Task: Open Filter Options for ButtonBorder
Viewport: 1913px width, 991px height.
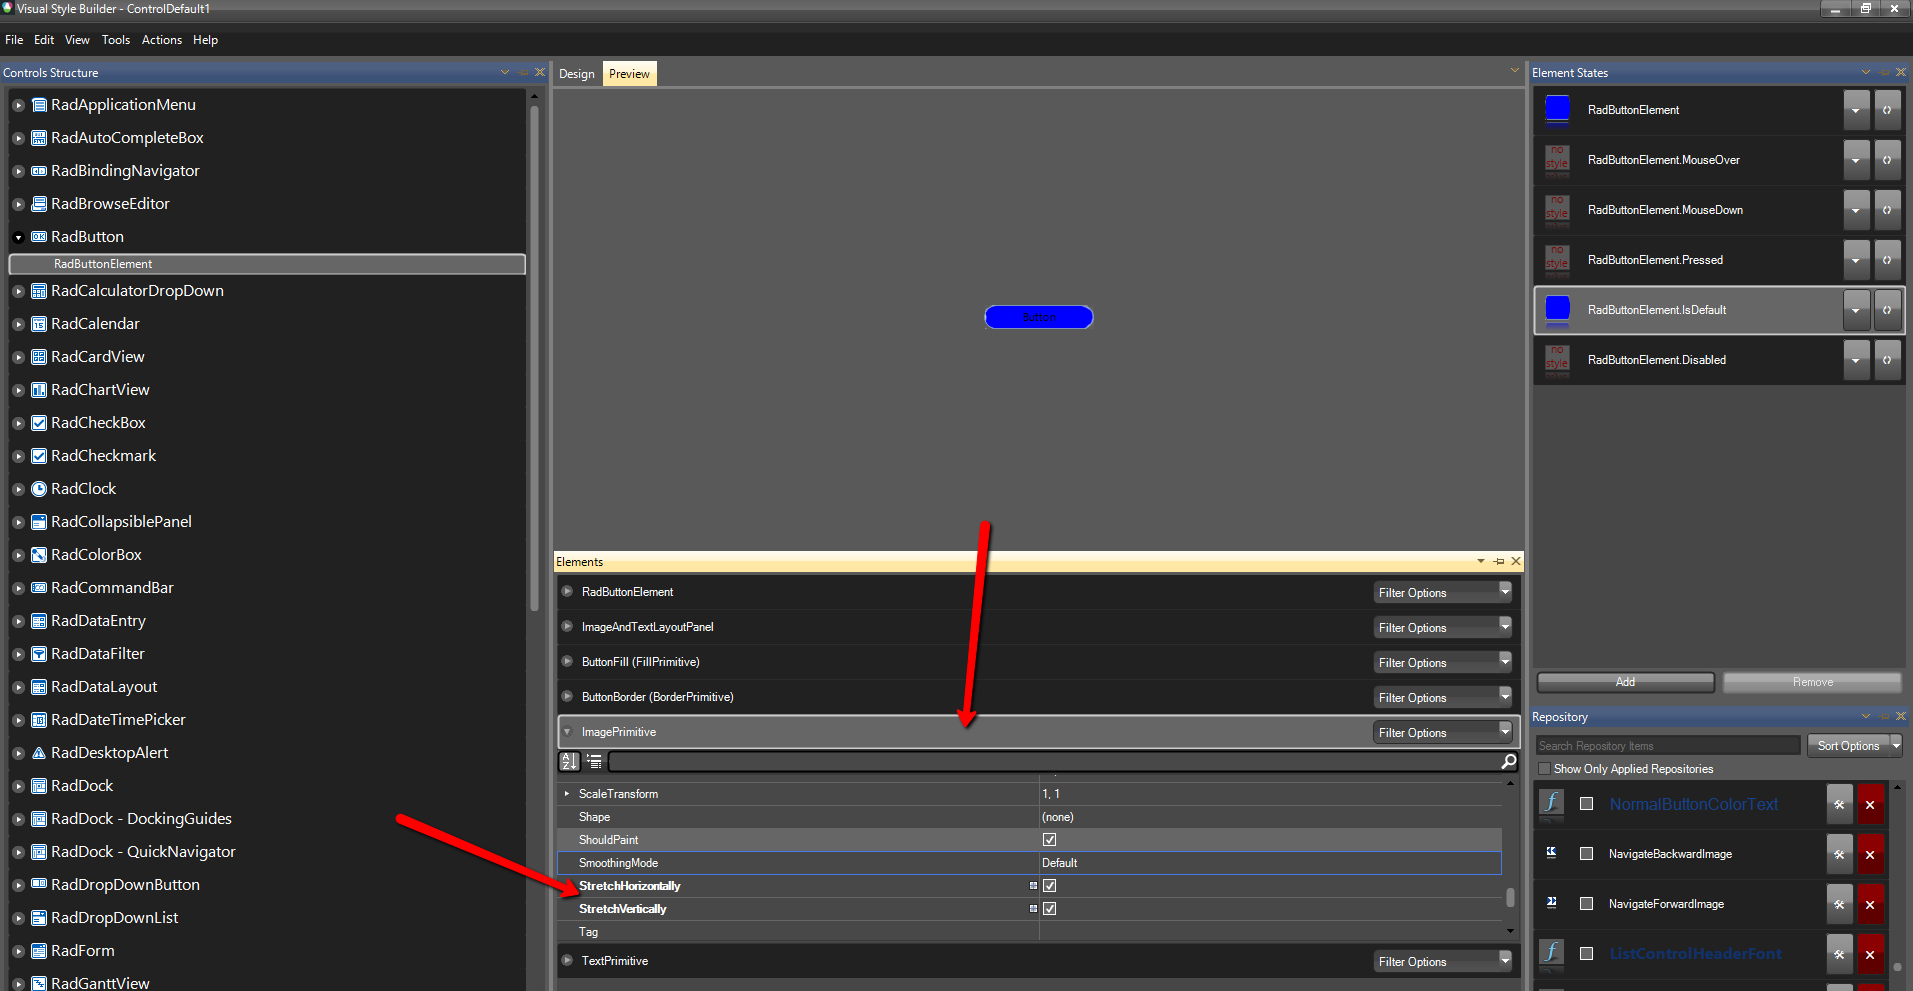Action: coord(1442,698)
